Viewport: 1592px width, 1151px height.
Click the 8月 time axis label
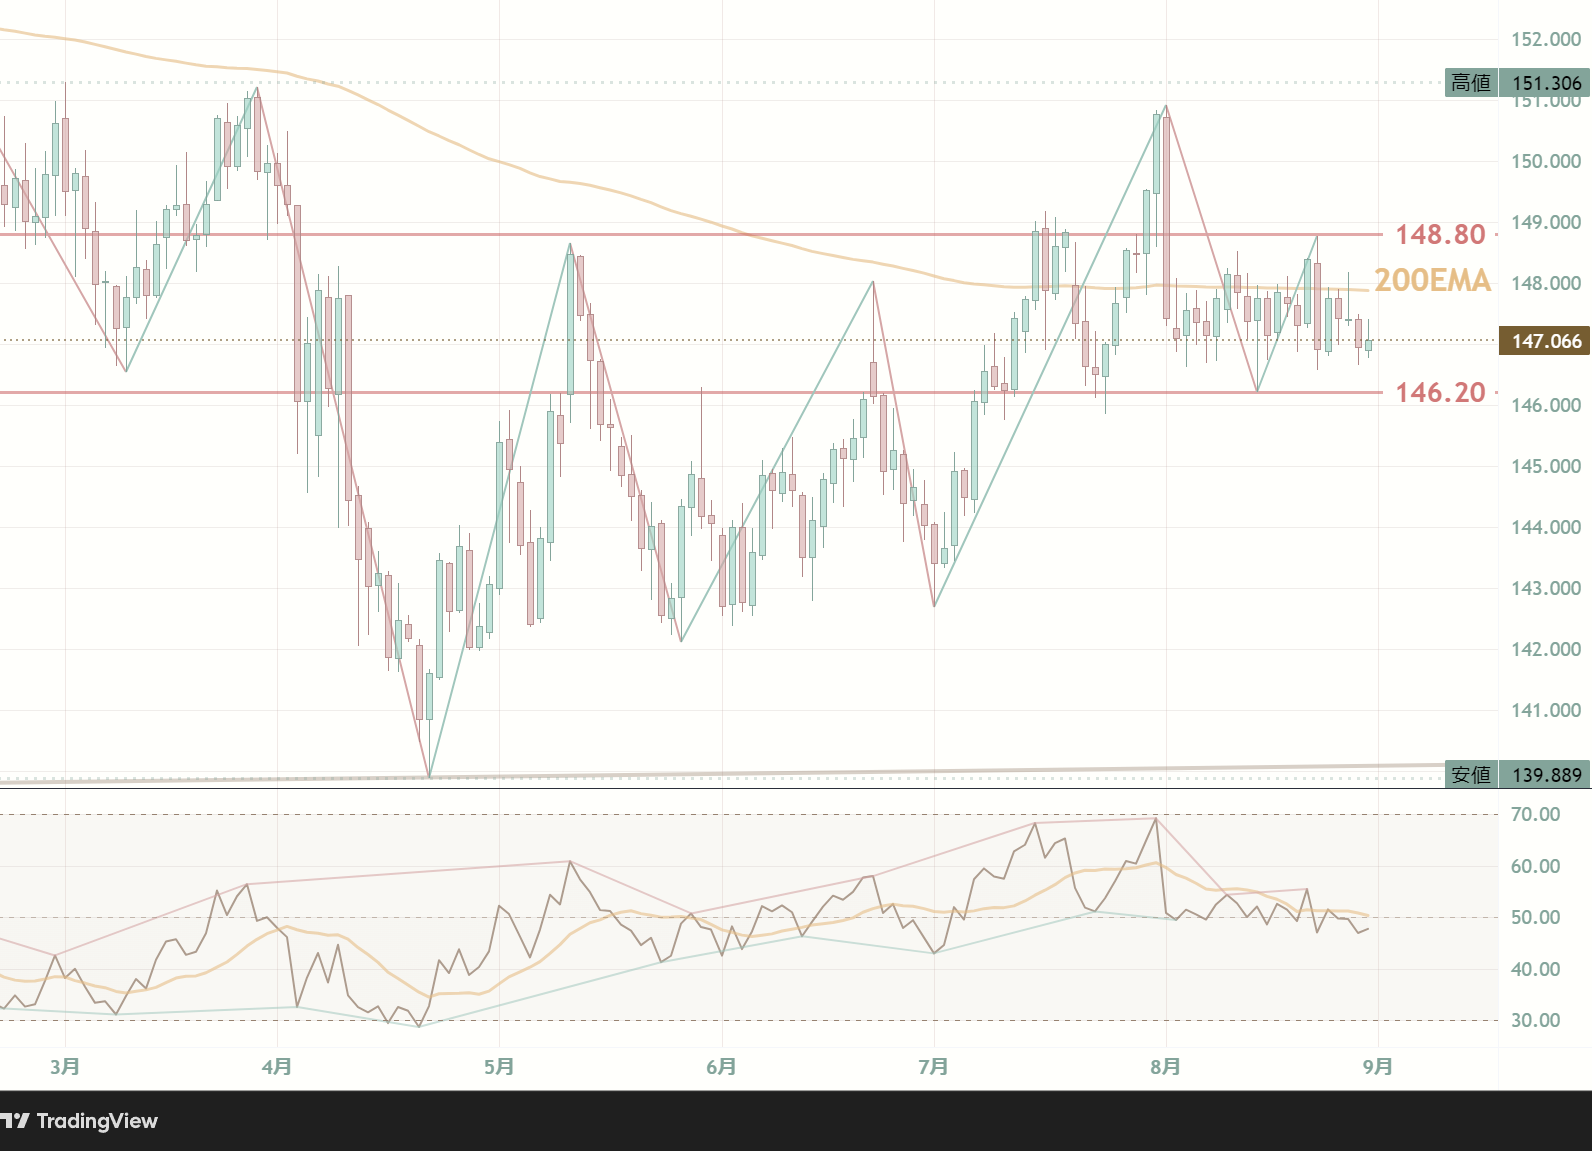pyautogui.click(x=1165, y=1067)
